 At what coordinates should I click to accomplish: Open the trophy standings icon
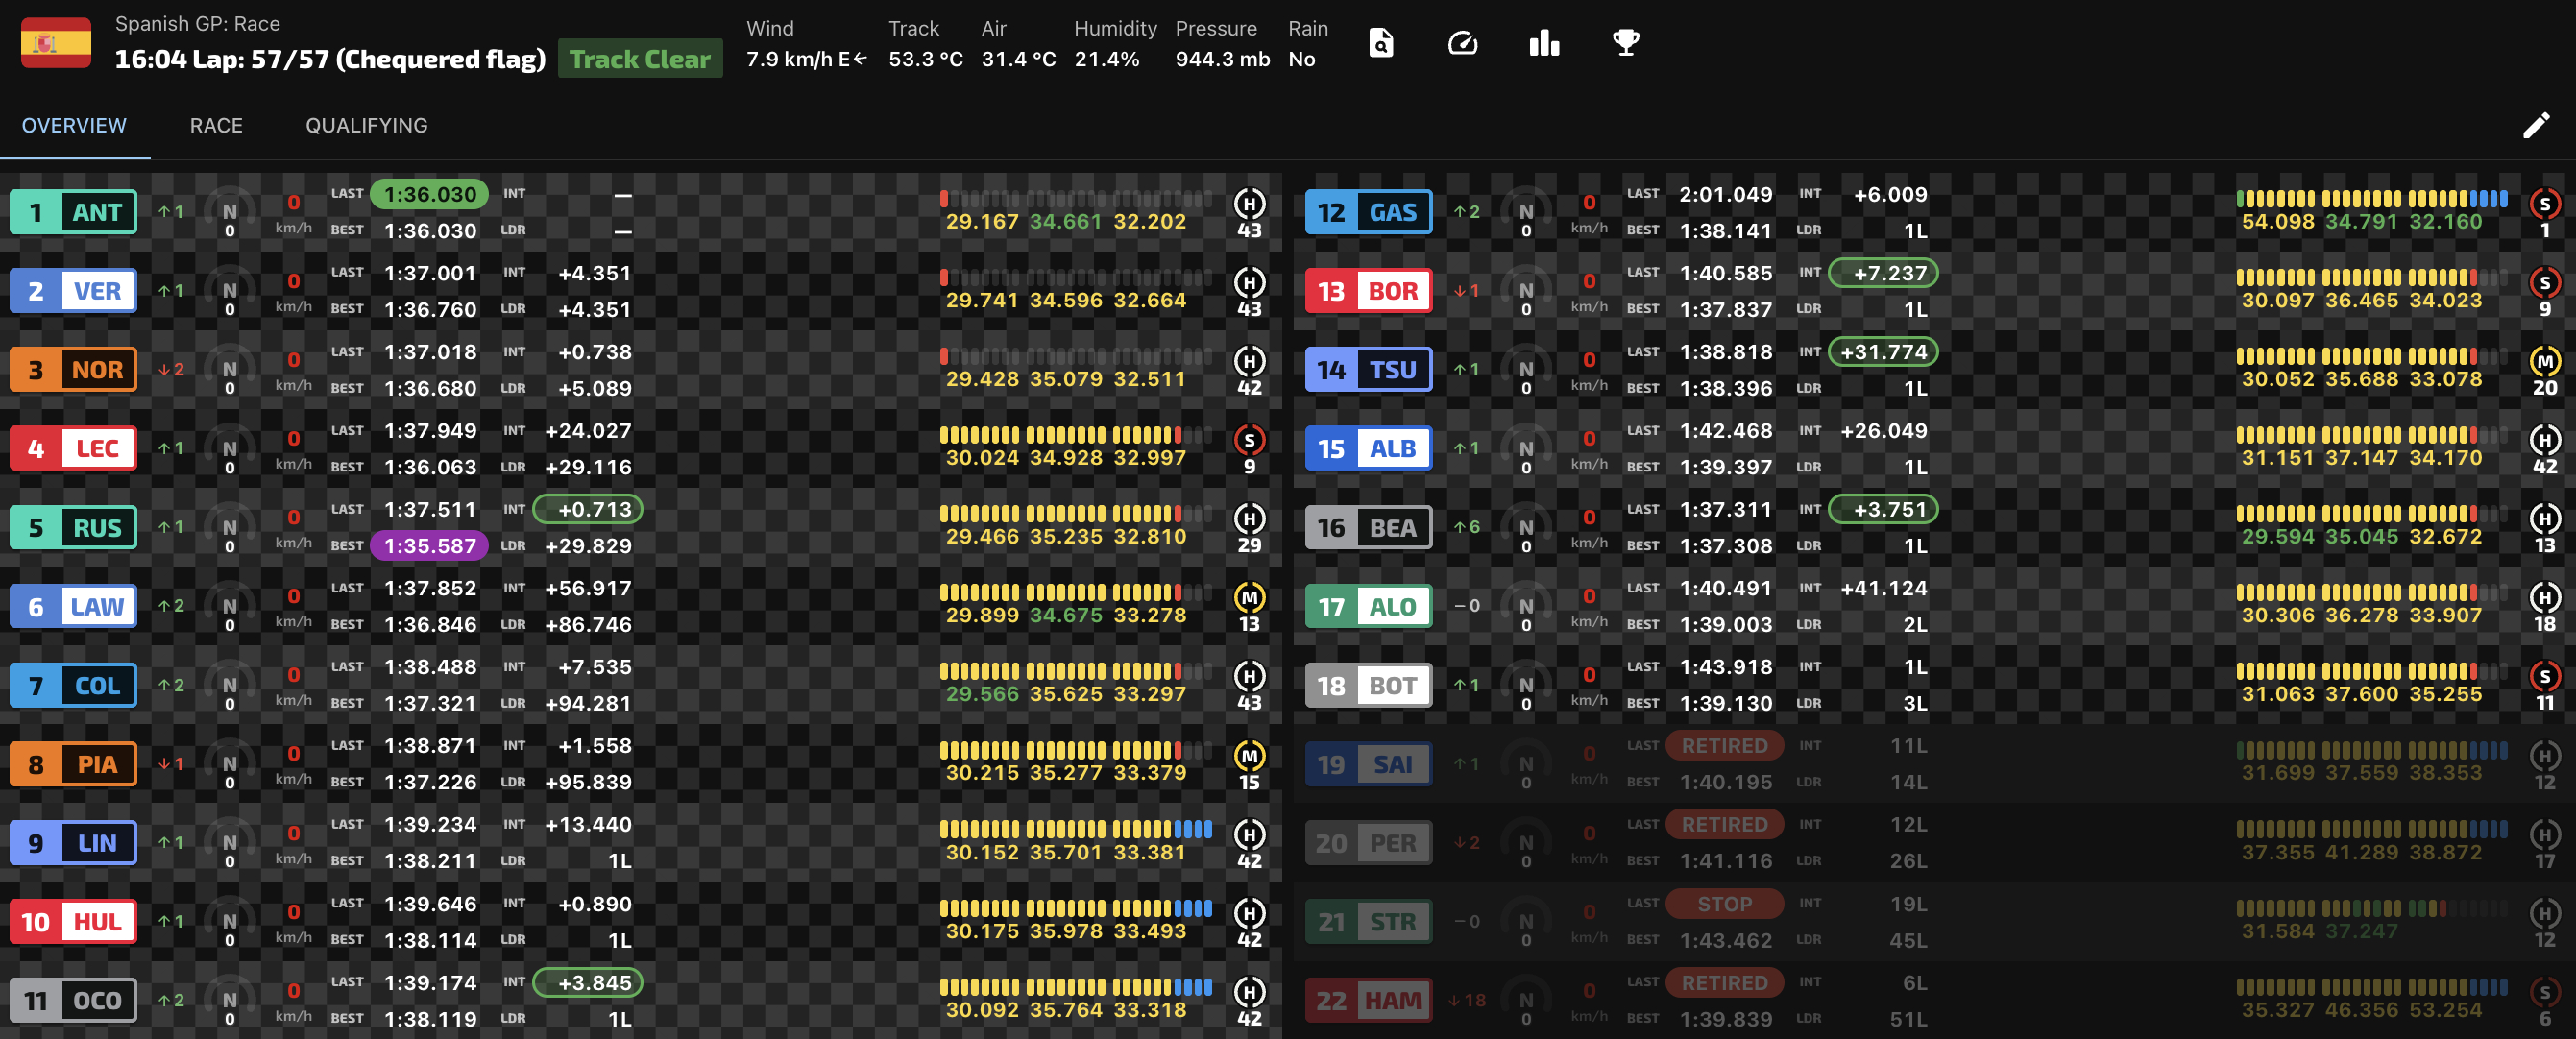click(1626, 43)
